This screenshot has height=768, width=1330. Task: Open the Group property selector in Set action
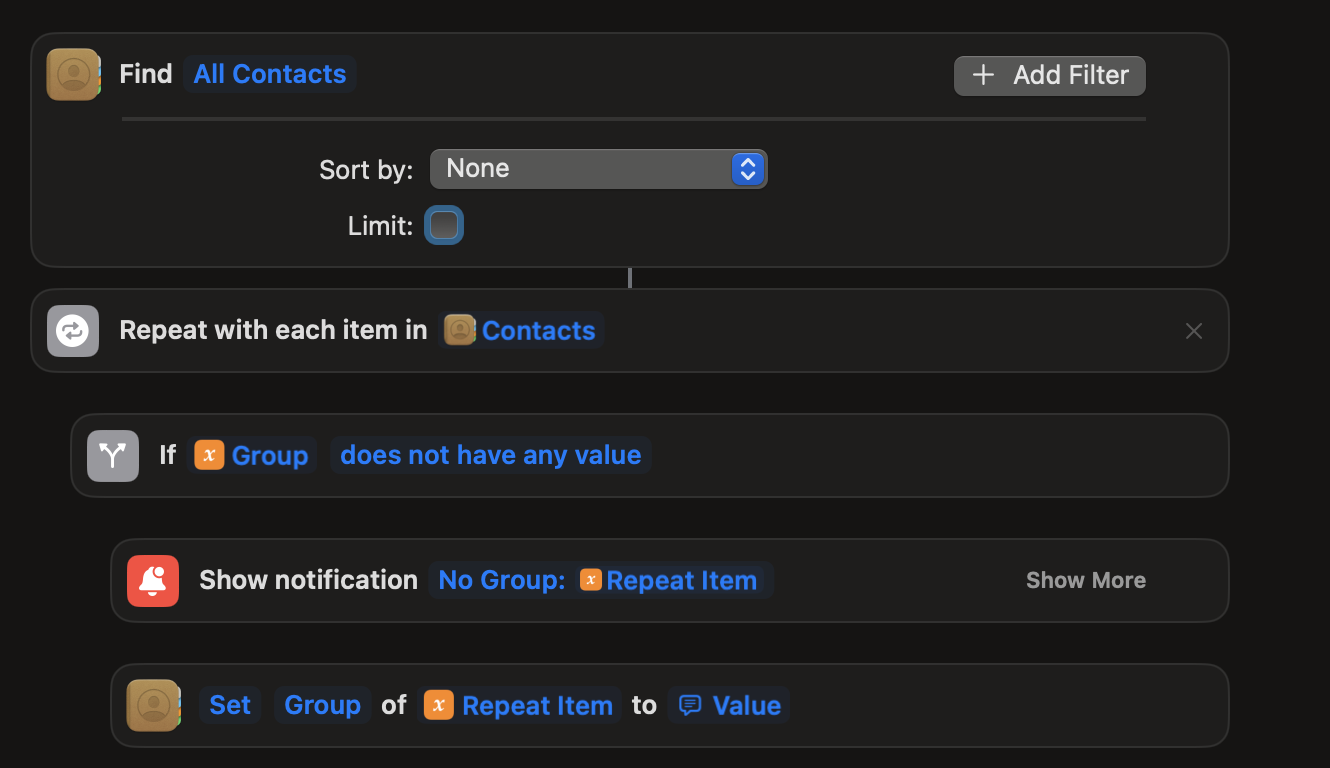coord(322,705)
